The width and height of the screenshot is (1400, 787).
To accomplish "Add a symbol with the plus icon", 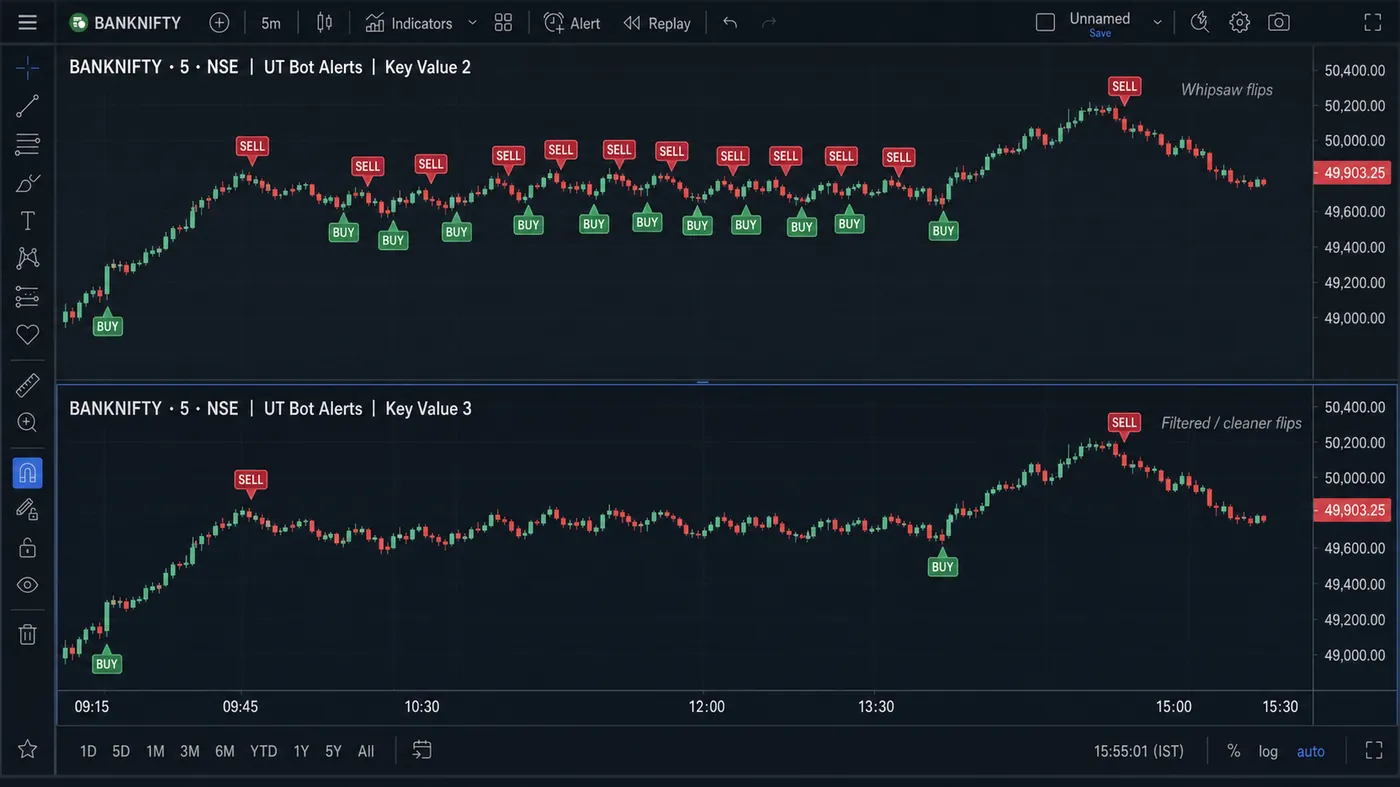I will click(219, 22).
